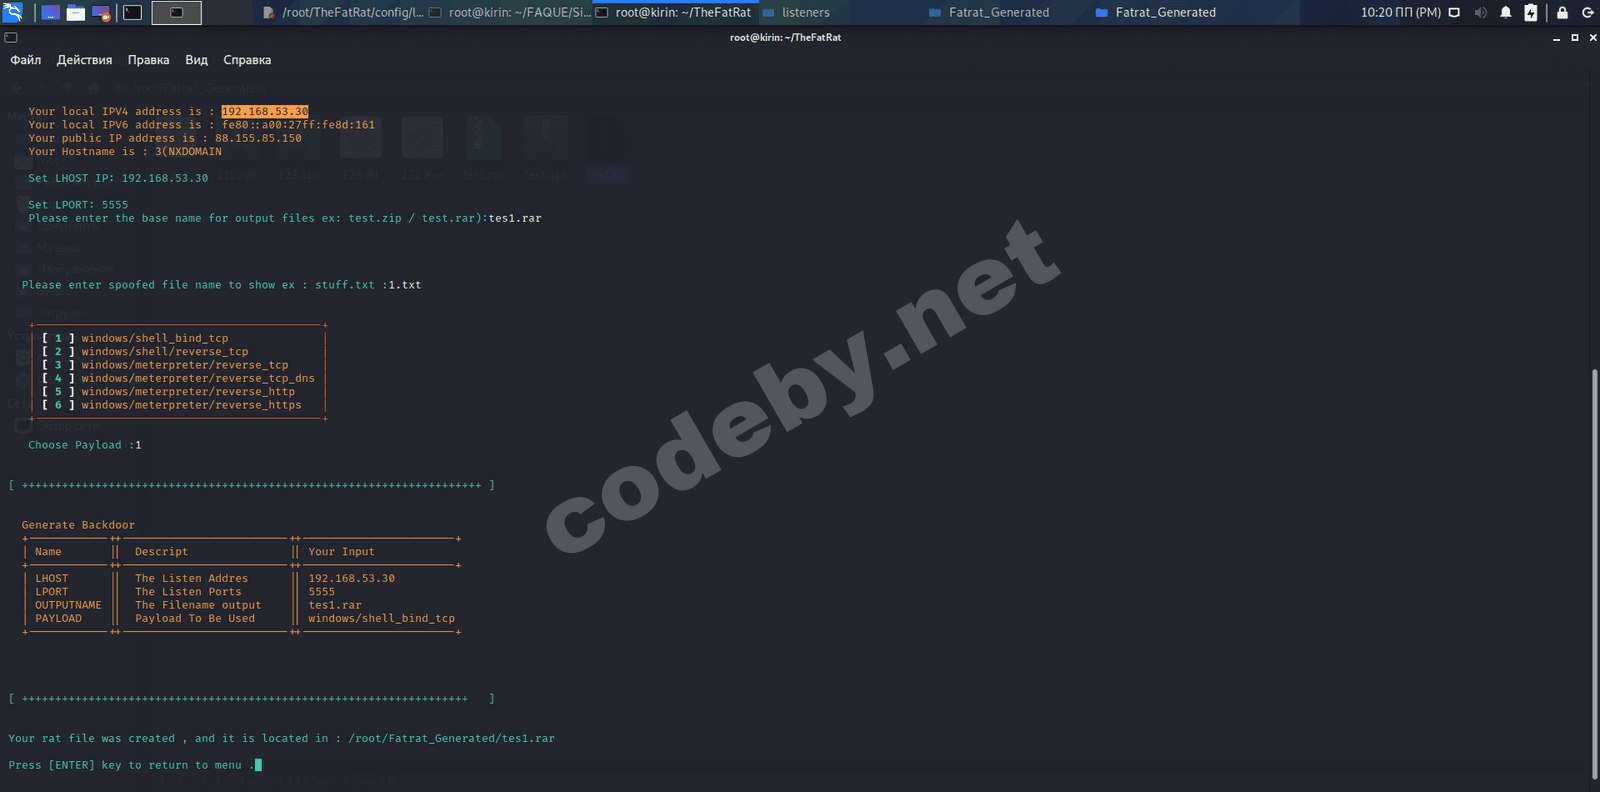Launch terminal emulator from panel launcher

click(x=132, y=13)
